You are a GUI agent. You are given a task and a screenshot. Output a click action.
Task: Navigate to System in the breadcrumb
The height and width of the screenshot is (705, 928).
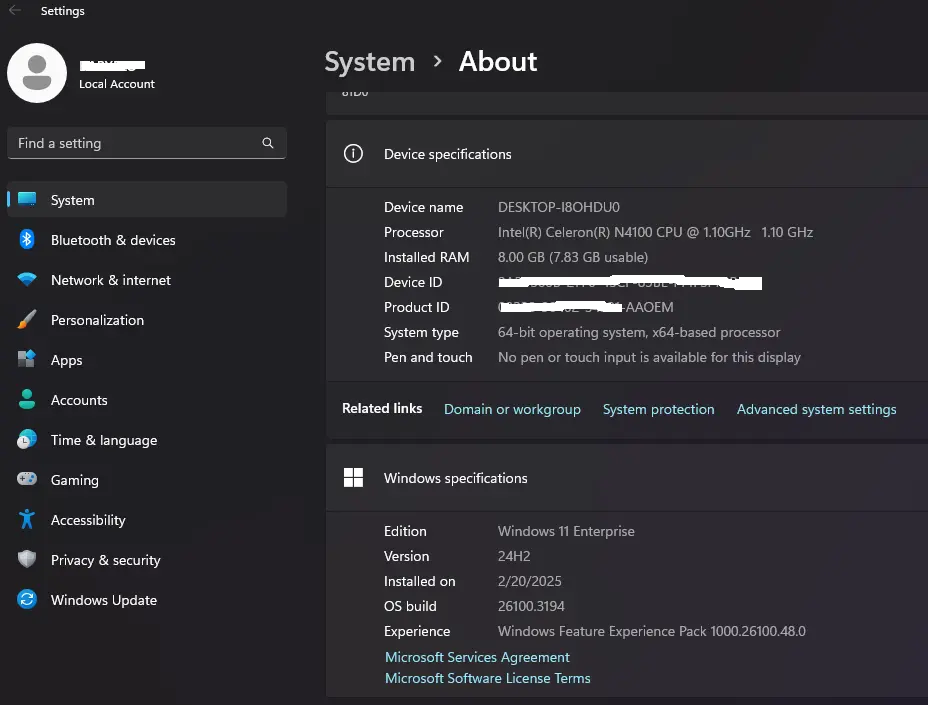[370, 62]
